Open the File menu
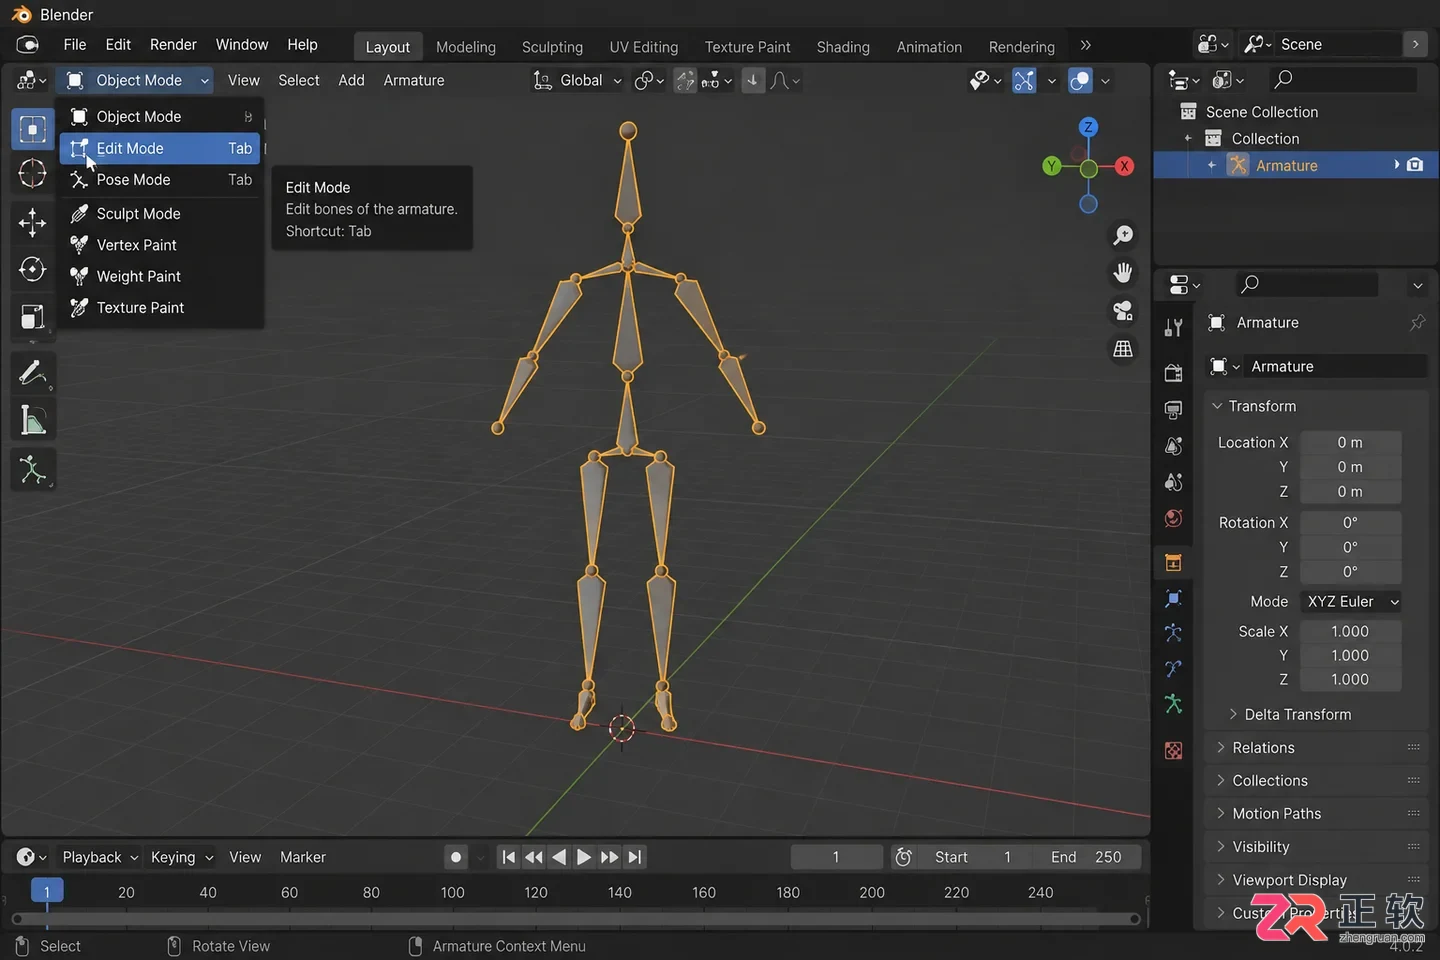 75,45
